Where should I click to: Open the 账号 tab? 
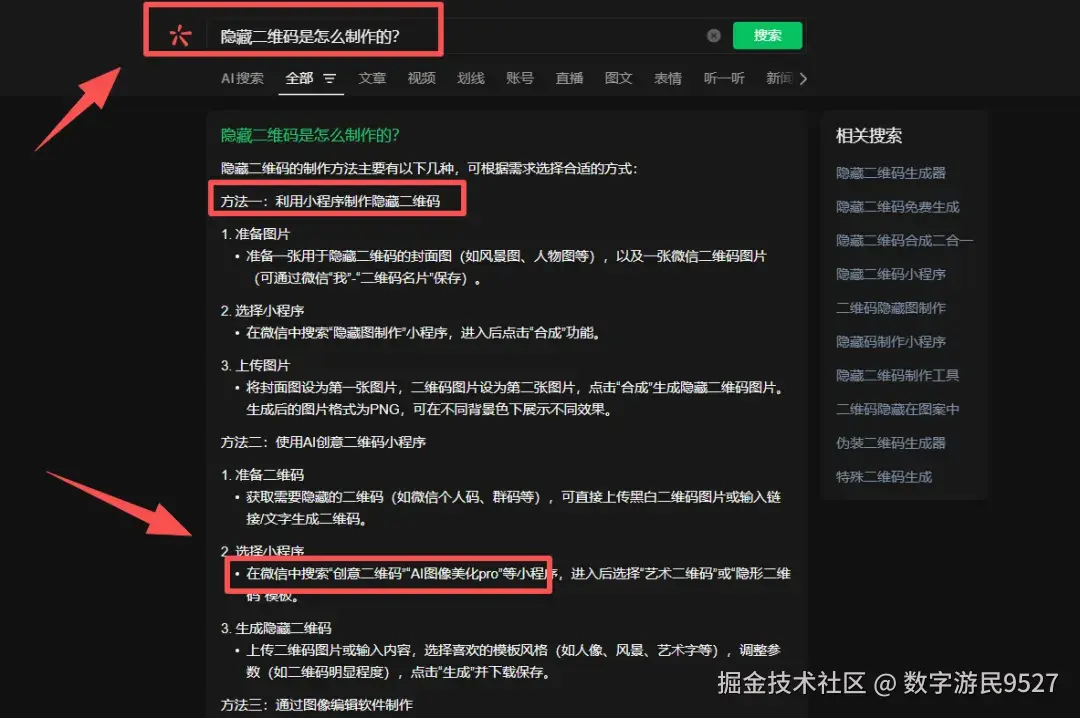point(520,77)
